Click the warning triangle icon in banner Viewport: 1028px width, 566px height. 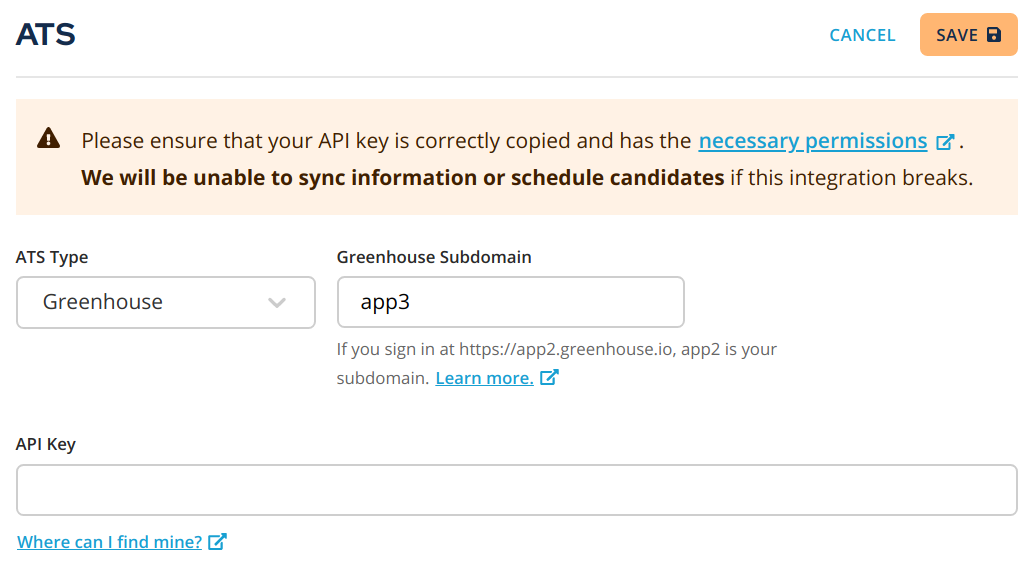(x=49, y=138)
